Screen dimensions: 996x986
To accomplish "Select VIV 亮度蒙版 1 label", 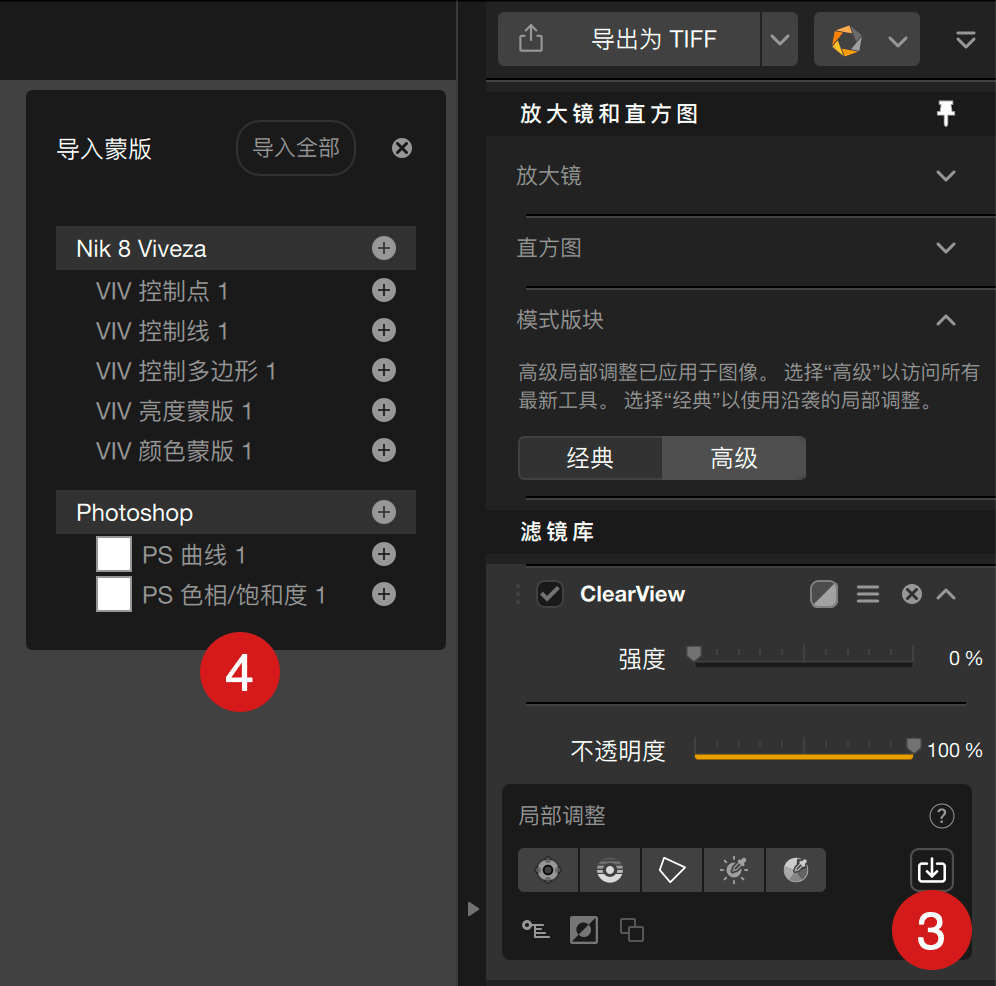I will point(173,411).
